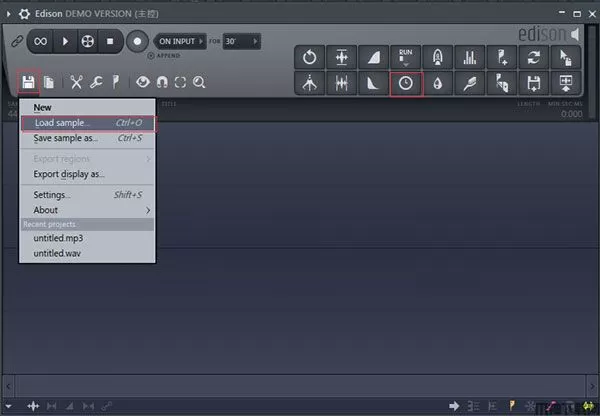Click the undo circular arrow tool
The image size is (600, 416).
310,57
